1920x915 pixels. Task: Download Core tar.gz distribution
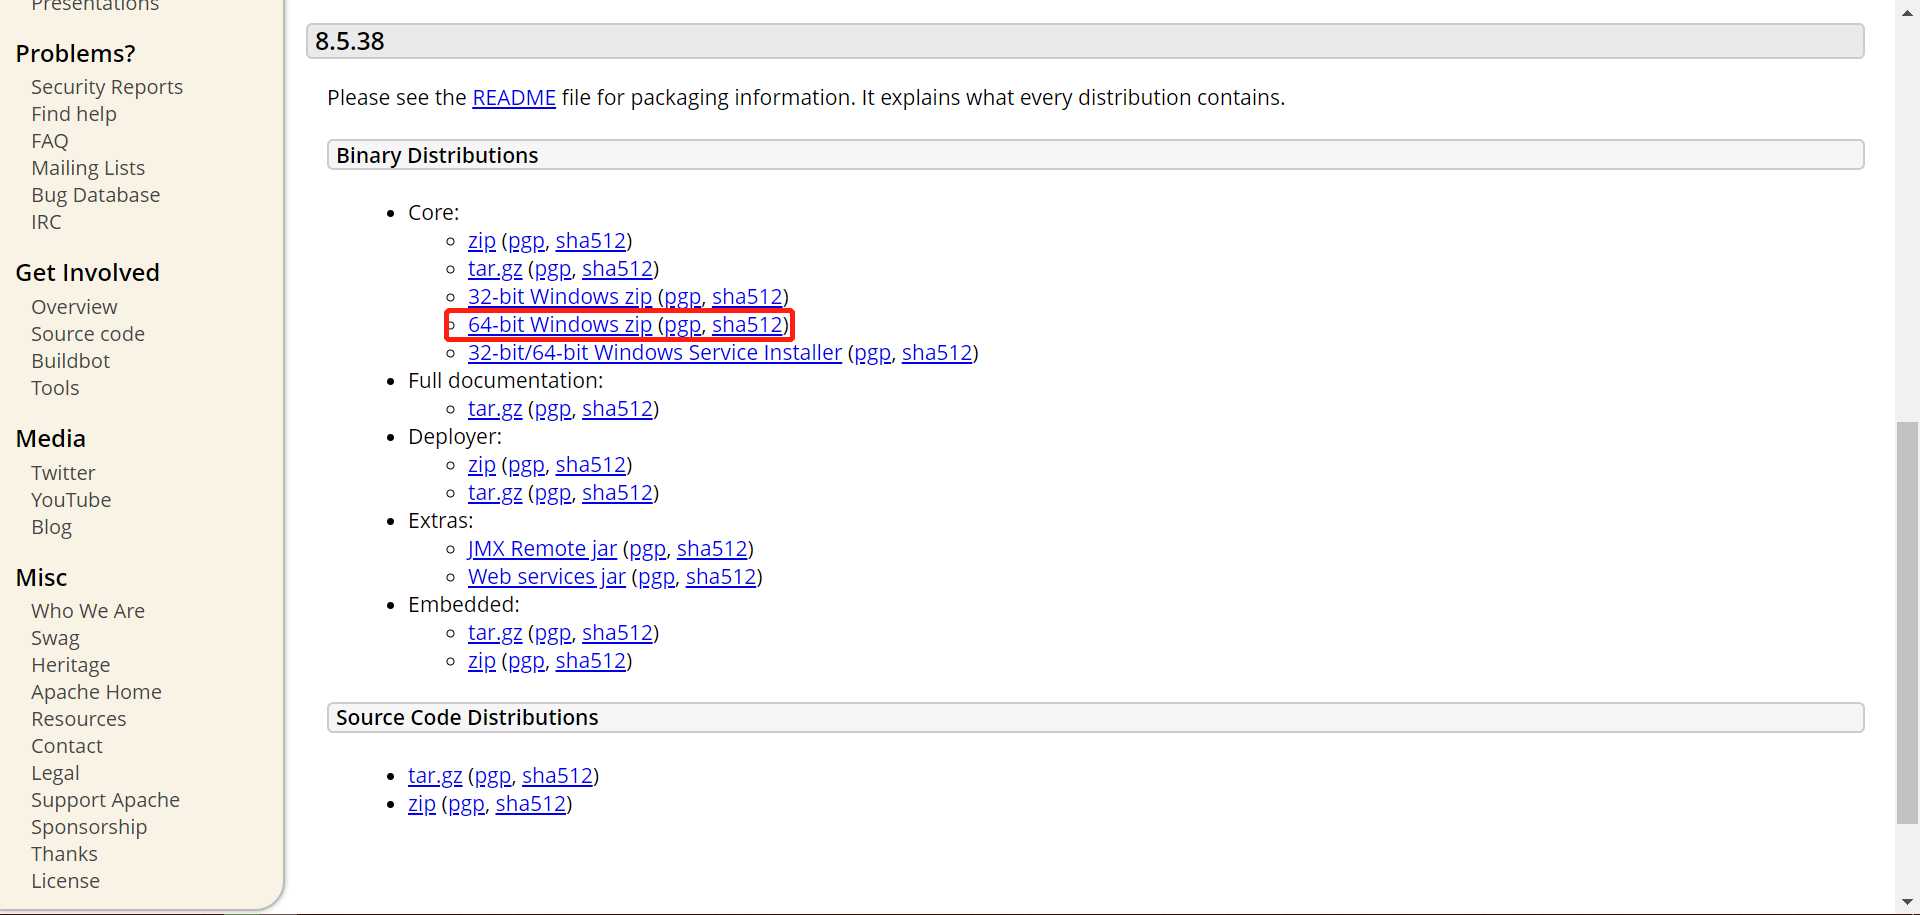(x=495, y=269)
